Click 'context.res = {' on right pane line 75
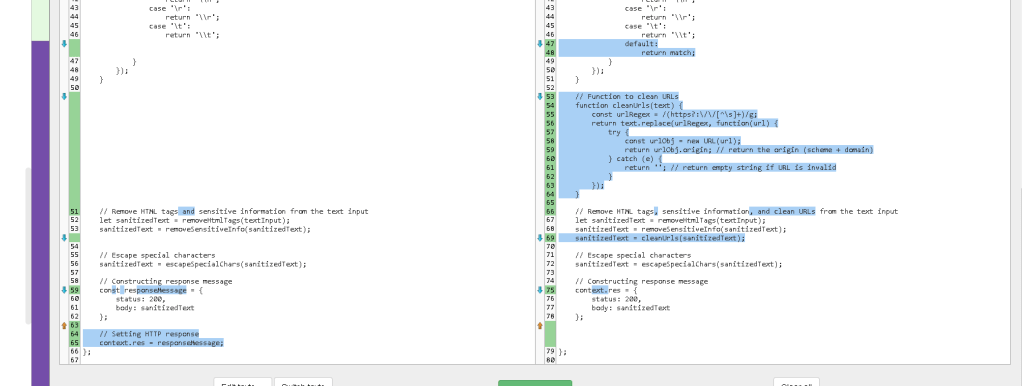This screenshot has height=386, width=1022. [x=606, y=290]
